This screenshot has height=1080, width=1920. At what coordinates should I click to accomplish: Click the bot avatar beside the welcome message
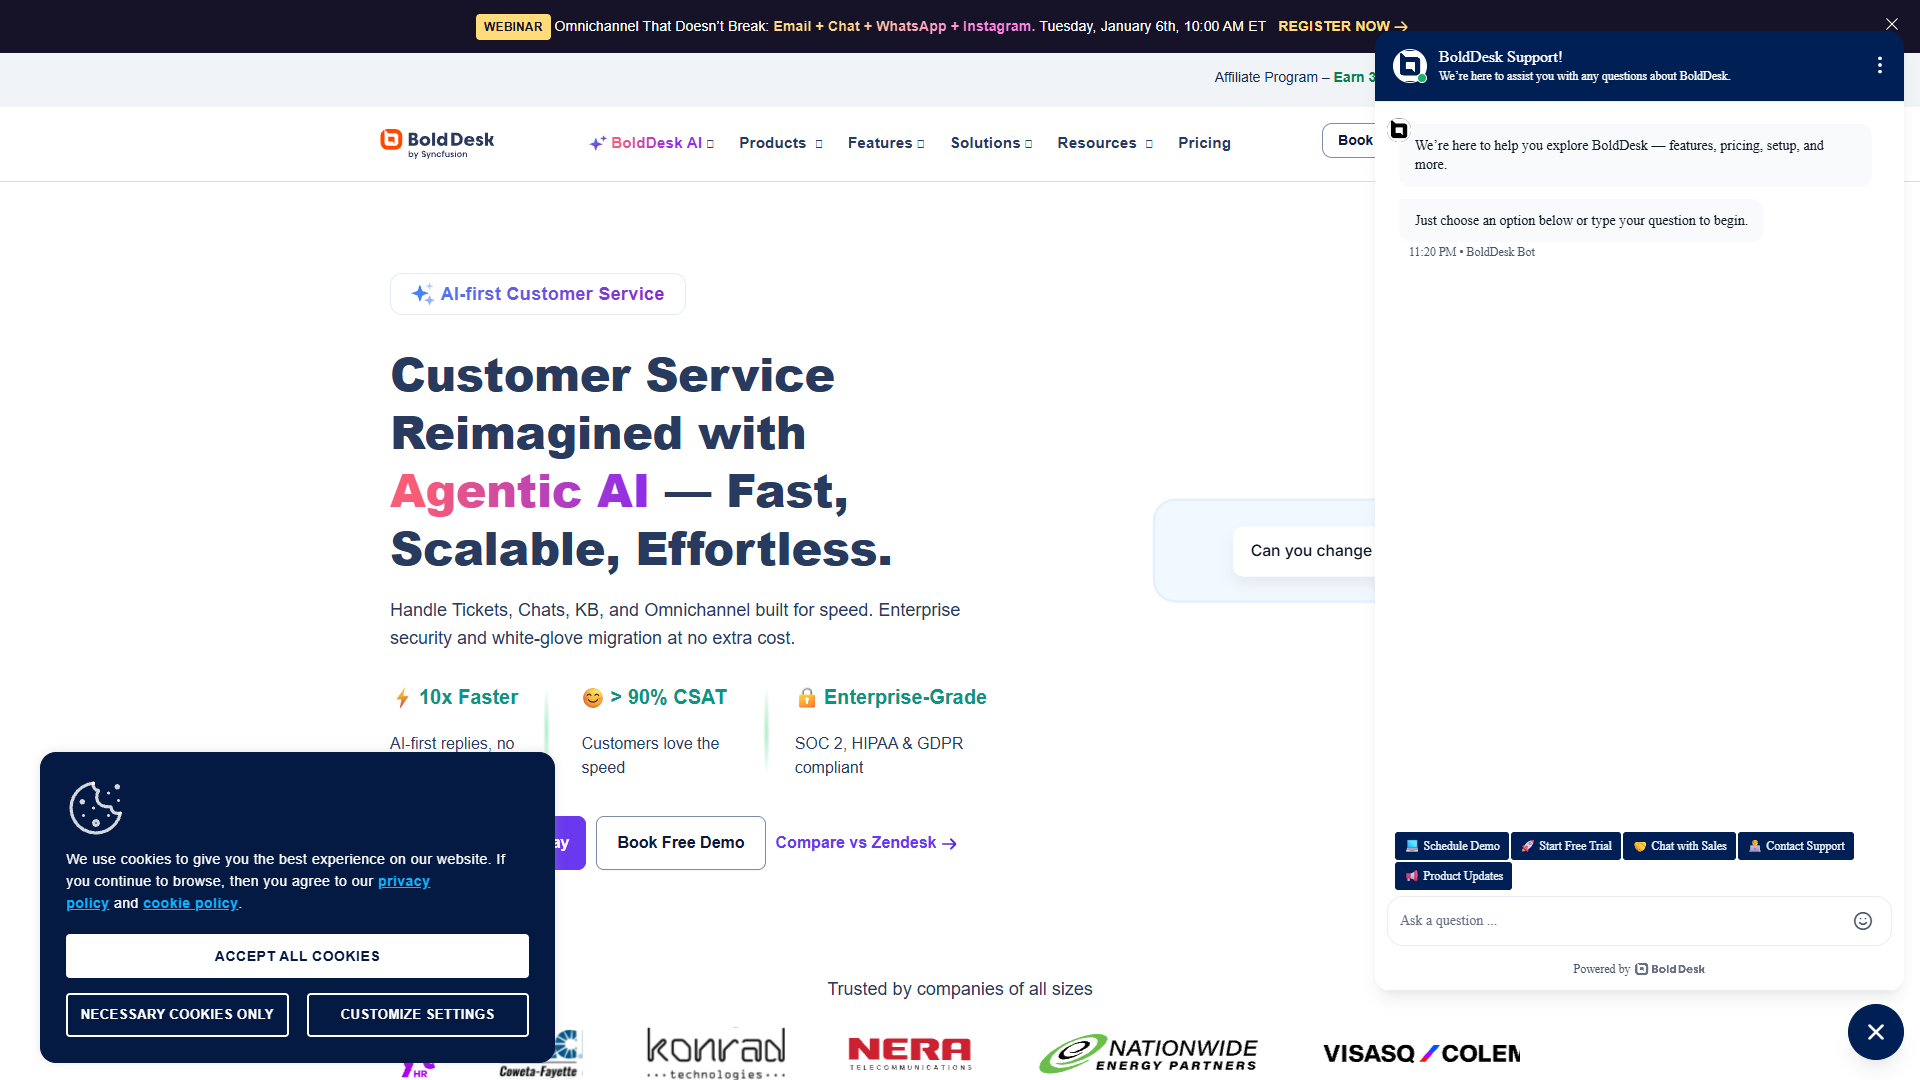click(x=1399, y=130)
